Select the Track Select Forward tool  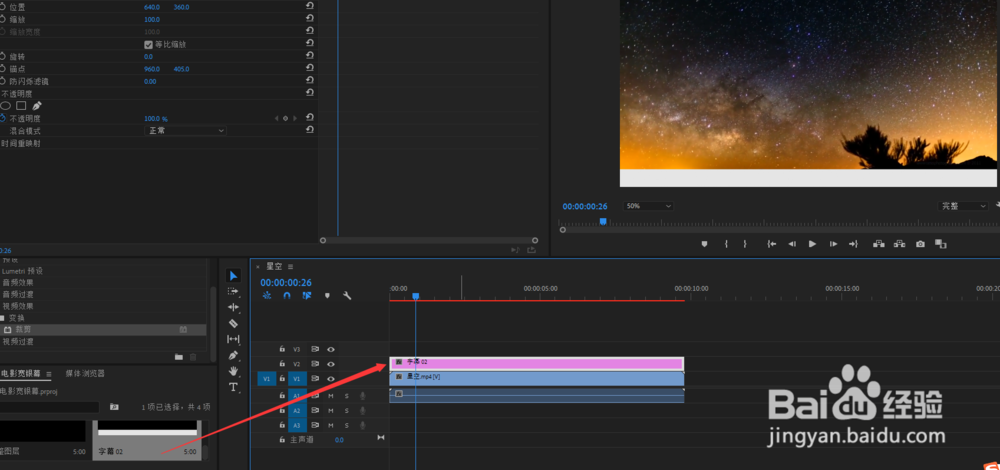(233, 291)
